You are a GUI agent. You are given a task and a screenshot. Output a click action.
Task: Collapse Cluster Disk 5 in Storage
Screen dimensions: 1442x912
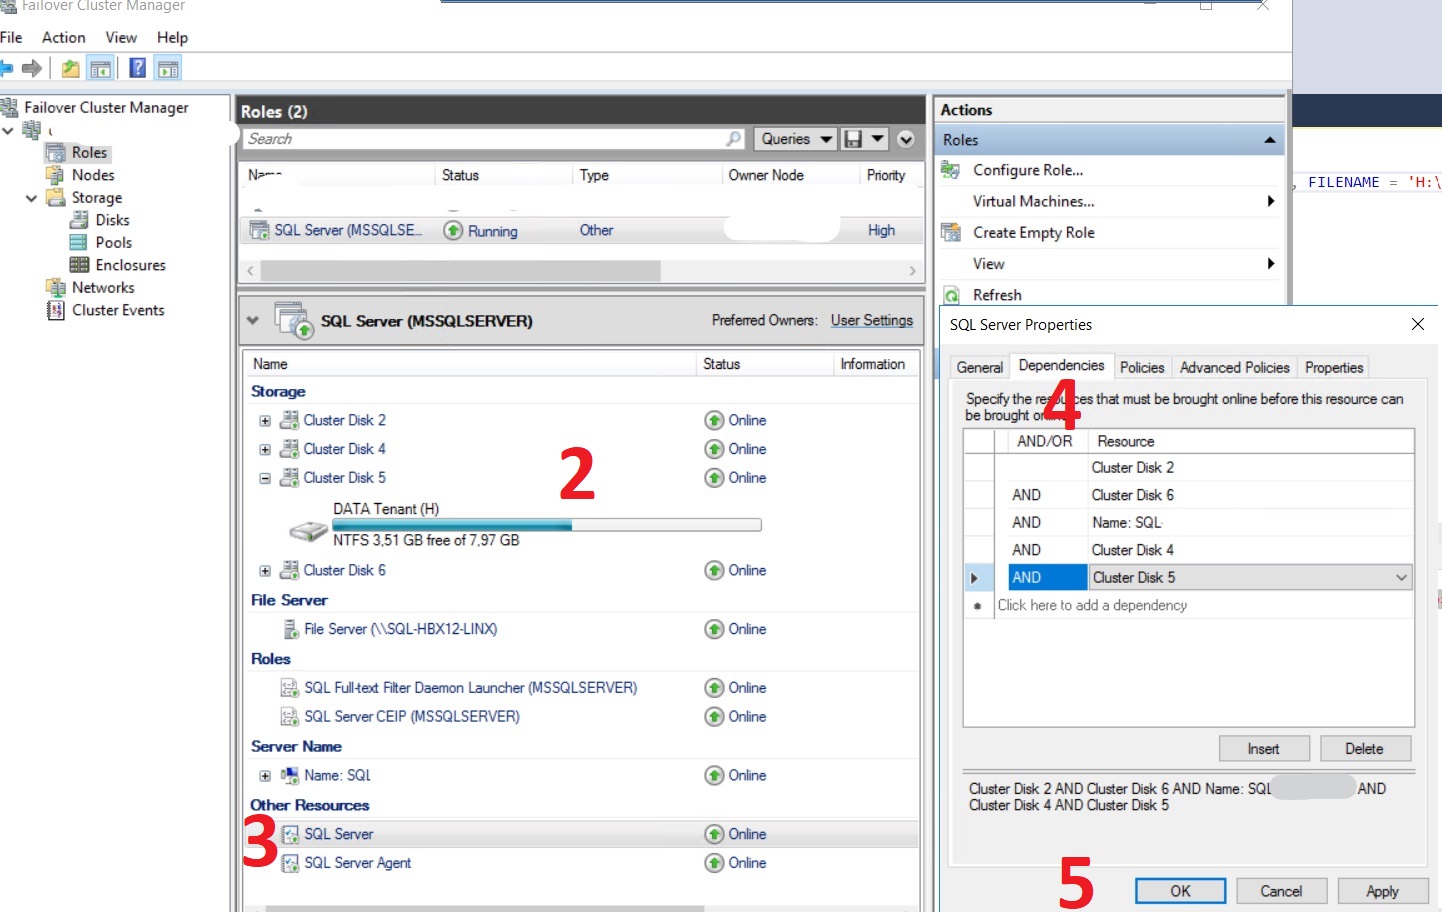[x=265, y=479]
